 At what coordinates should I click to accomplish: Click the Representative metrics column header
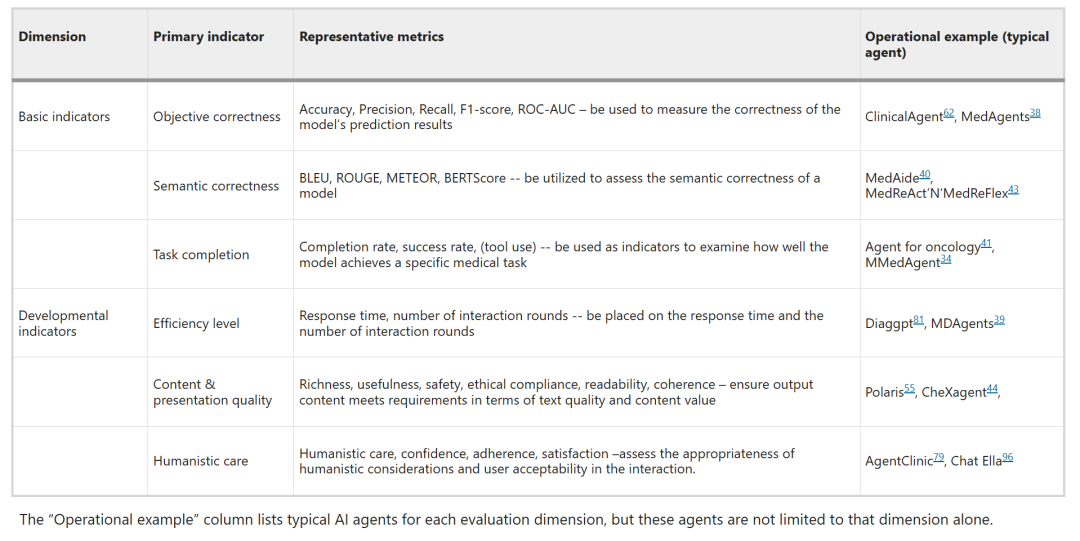pos(371,37)
